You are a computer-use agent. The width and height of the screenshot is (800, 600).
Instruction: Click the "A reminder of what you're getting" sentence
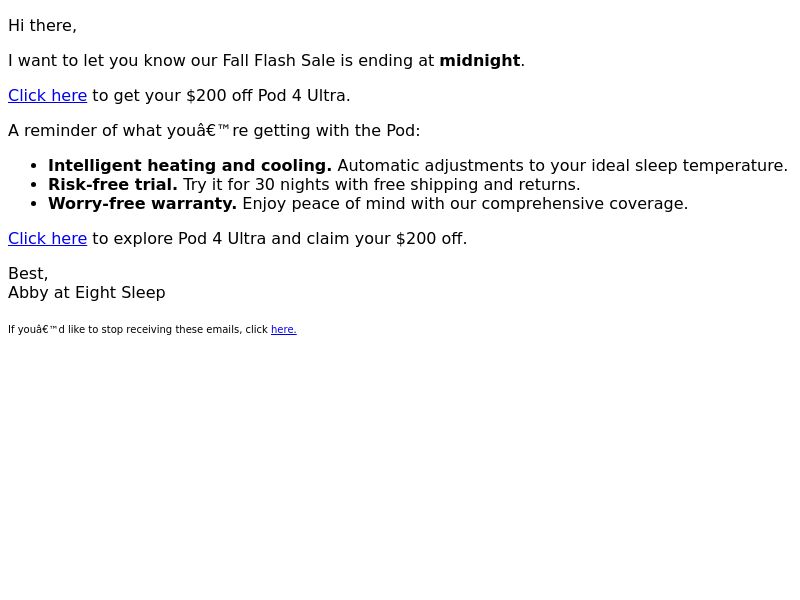click(x=214, y=130)
